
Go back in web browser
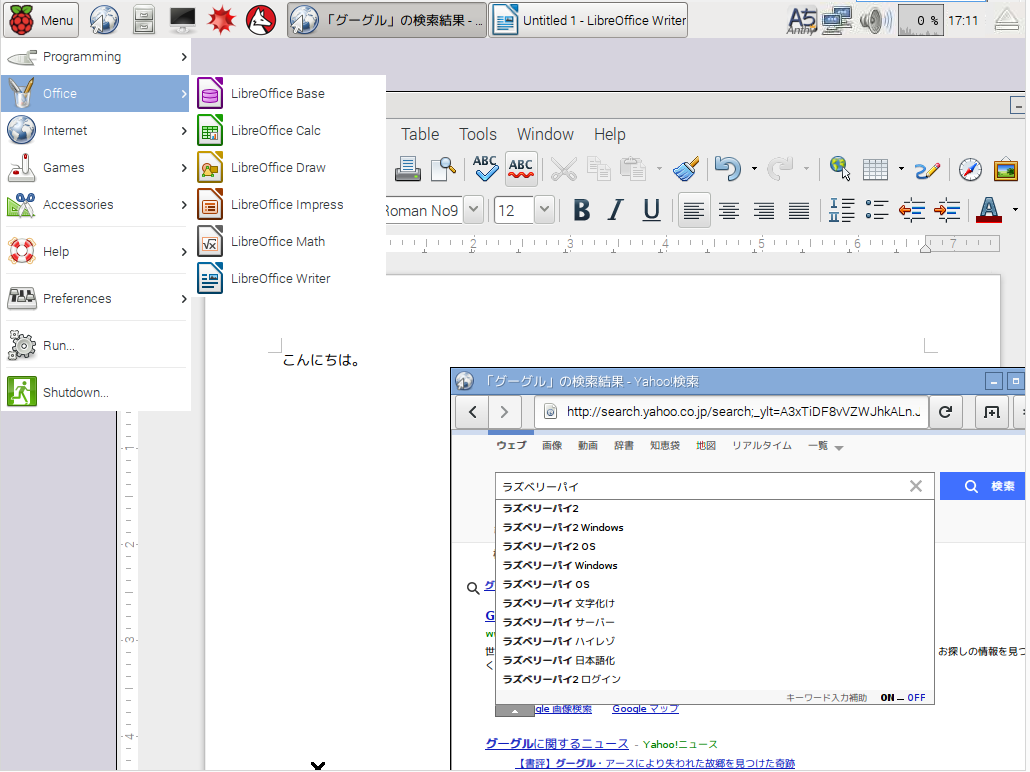coord(473,412)
